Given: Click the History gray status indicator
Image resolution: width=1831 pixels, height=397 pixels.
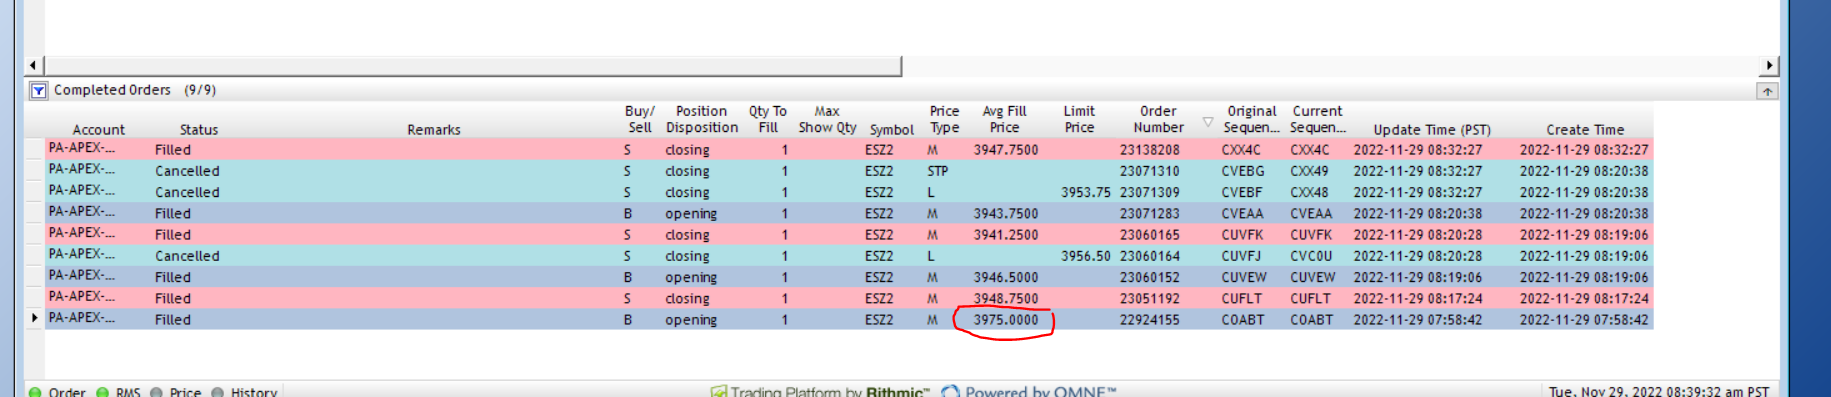Looking at the screenshot, I should click(218, 392).
